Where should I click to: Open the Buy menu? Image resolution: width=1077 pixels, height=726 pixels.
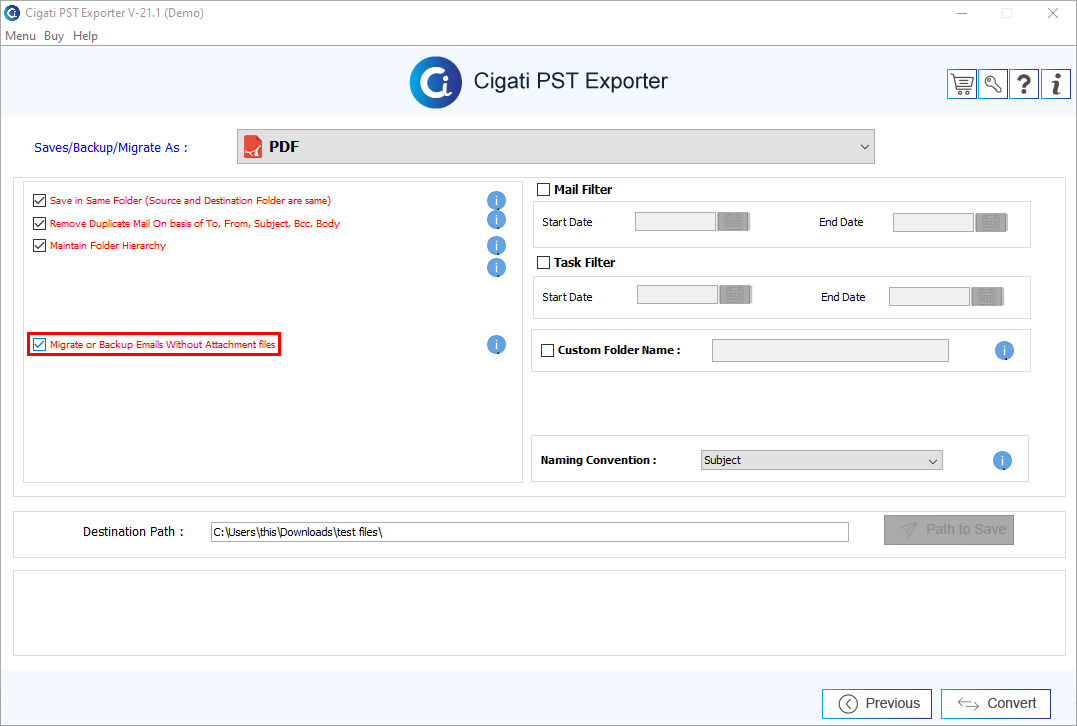[x=54, y=36]
